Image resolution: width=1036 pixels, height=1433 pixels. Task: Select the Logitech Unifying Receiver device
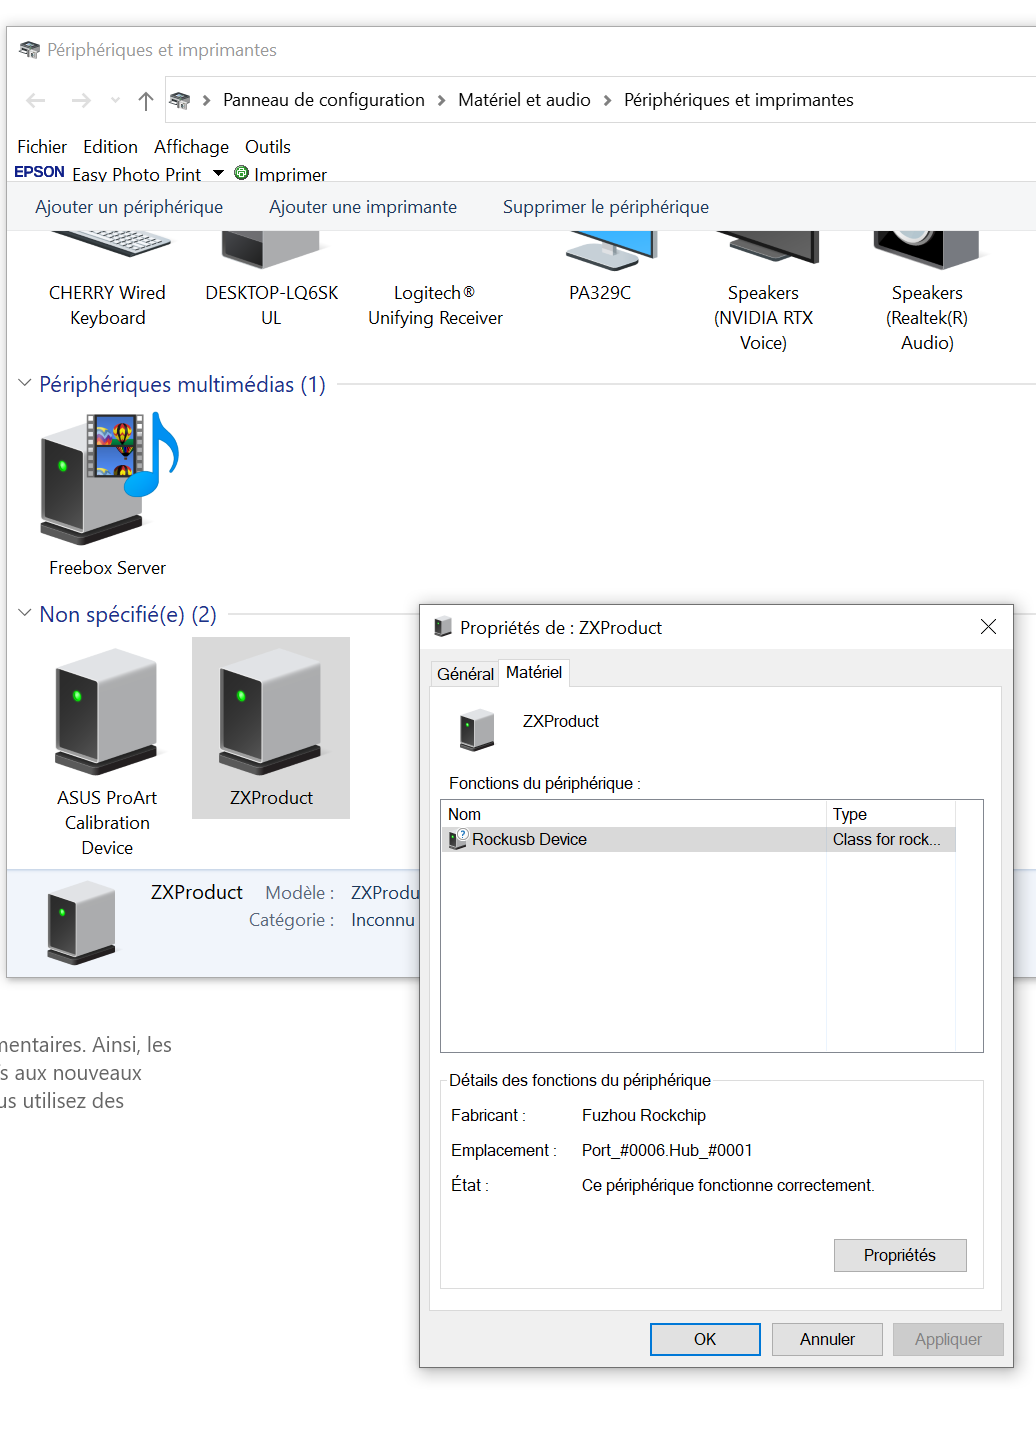click(435, 305)
